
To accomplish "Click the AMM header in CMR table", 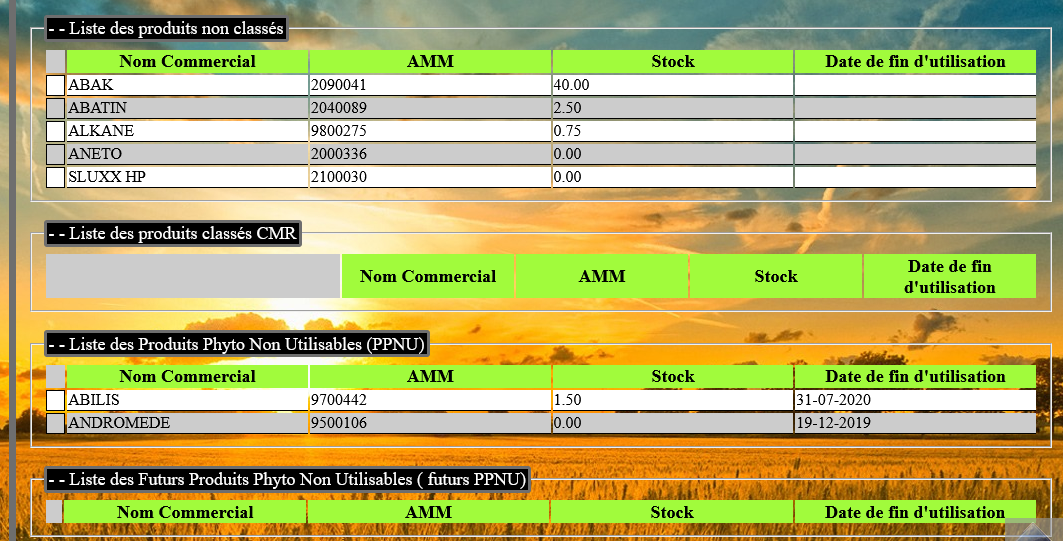I will (x=602, y=277).
